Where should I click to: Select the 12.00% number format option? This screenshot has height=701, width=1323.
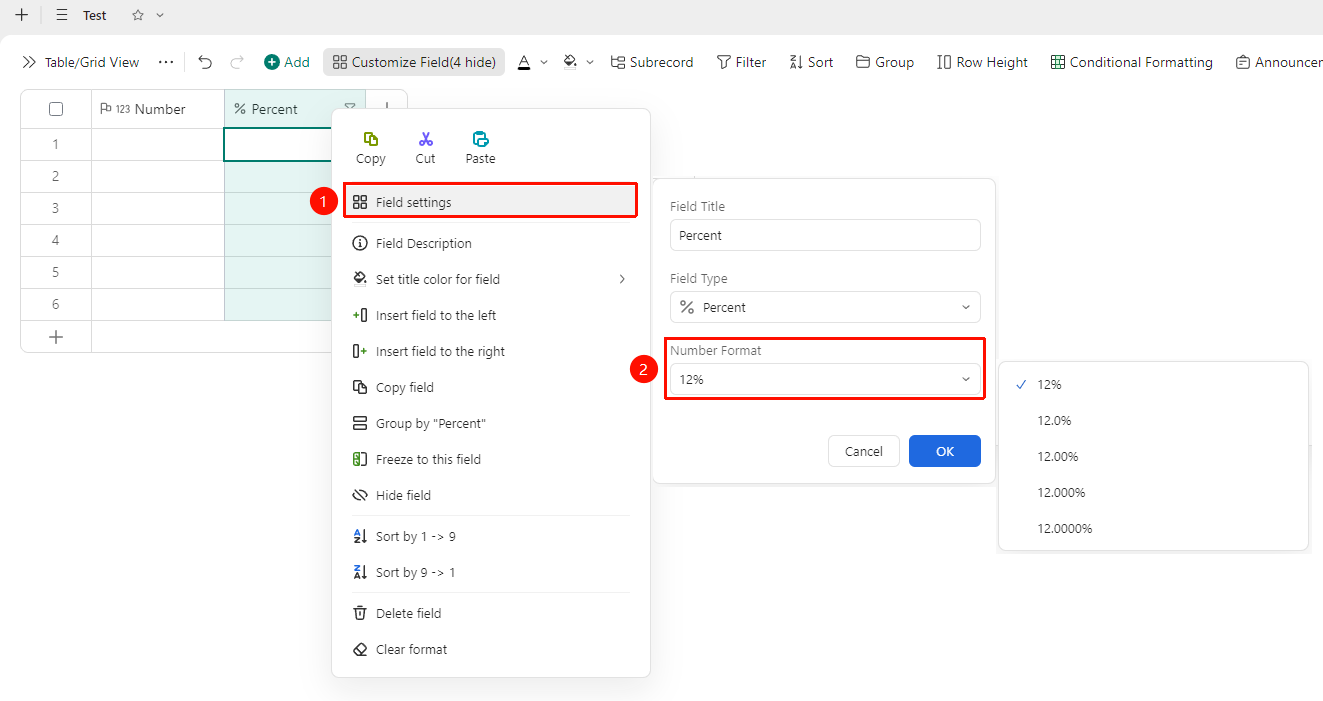(1153, 456)
